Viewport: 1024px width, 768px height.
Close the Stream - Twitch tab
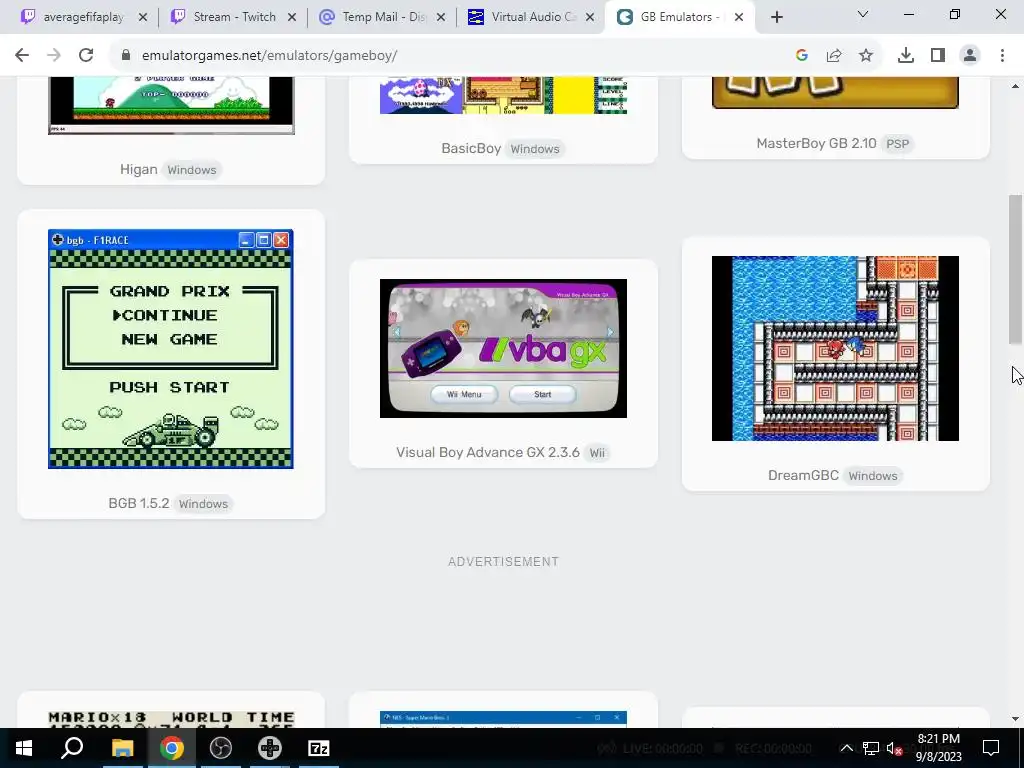[292, 17]
